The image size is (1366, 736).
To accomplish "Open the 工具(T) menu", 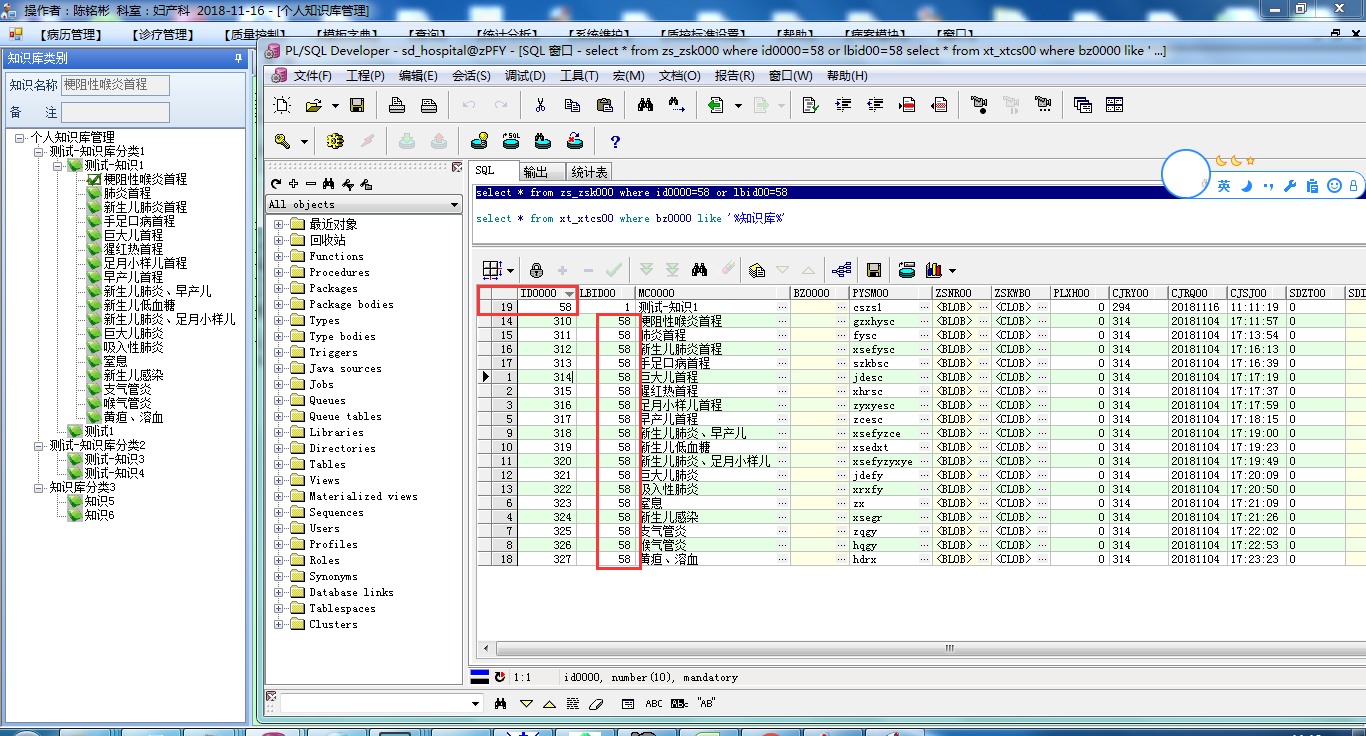I will (x=578, y=76).
